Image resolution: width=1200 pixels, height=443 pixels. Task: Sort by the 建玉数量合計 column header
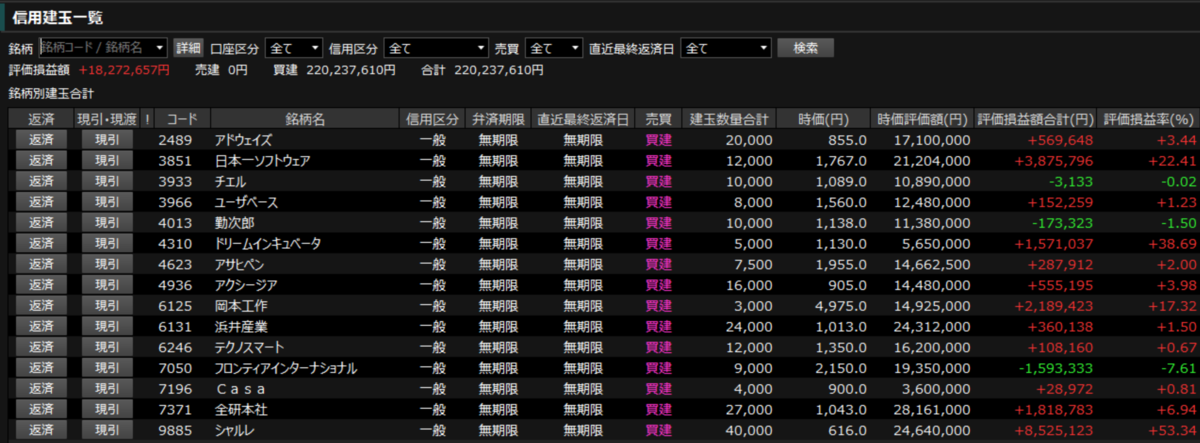(731, 119)
